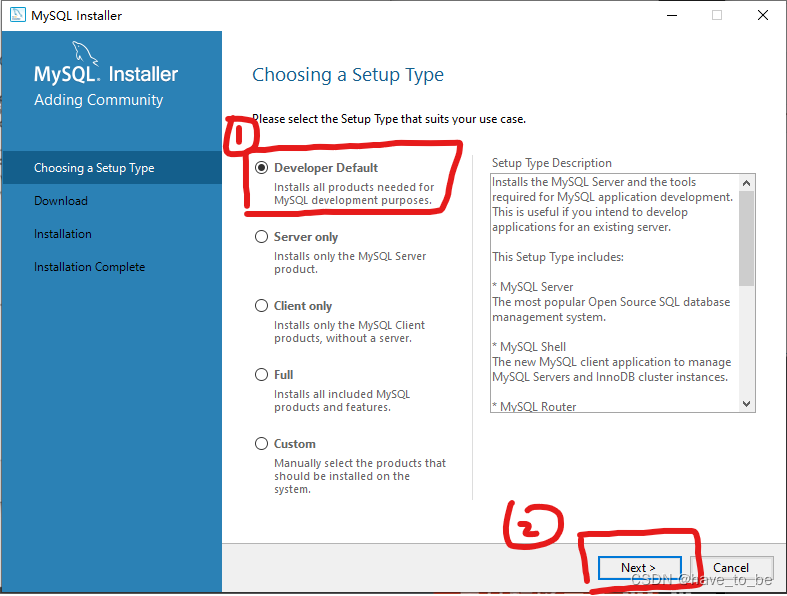The image size is (787, 596).
Task: Click the description scrollbar down arrow
Action: coord(746,404)
